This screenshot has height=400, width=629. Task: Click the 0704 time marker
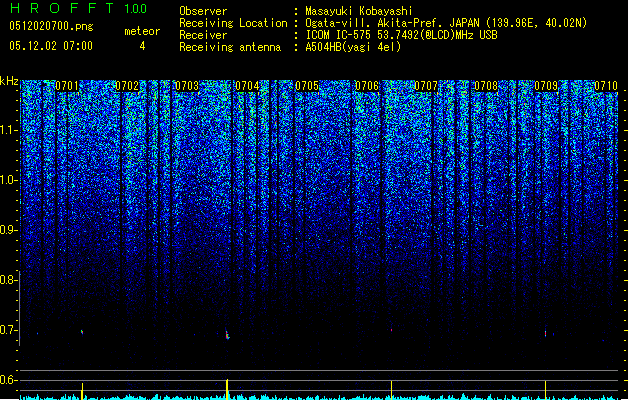point(247,86)
